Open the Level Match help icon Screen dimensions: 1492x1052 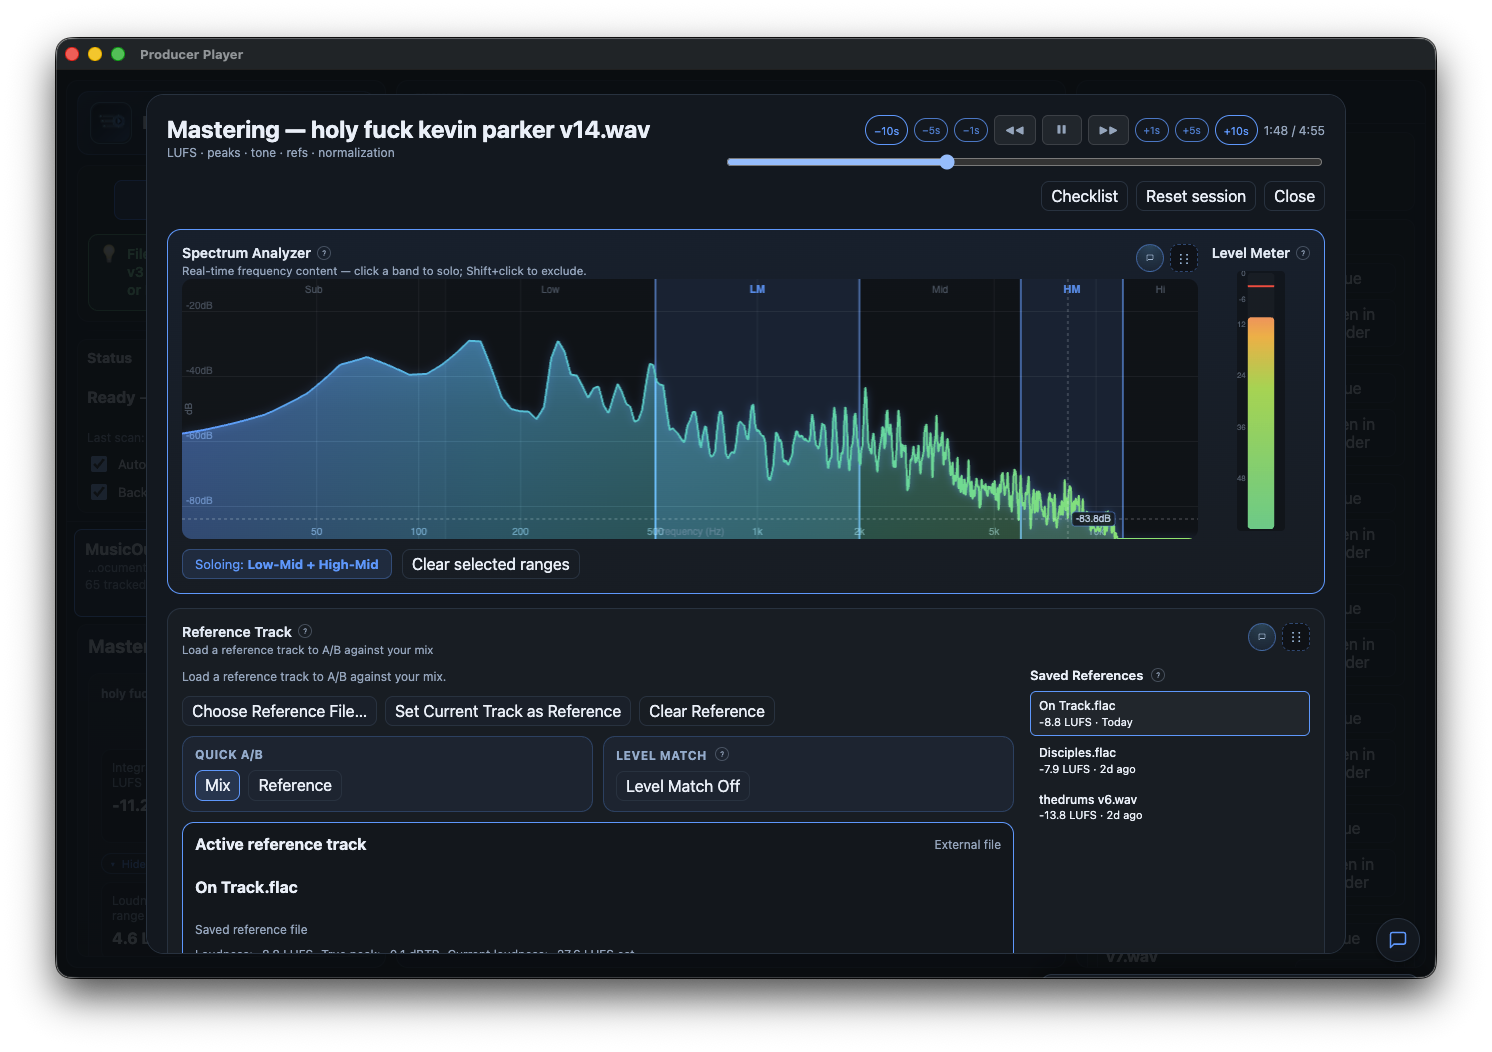(x=722, y=754)
